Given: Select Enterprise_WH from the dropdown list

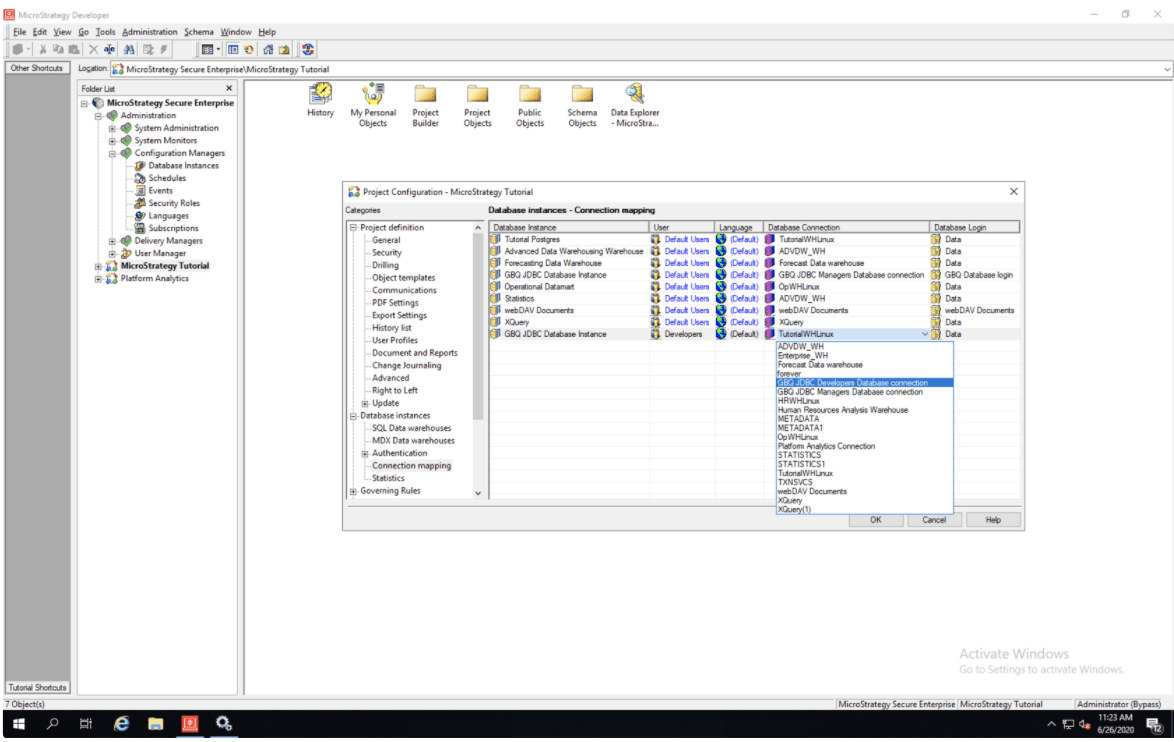Looking at the screenshot, I should coord(802,356).
